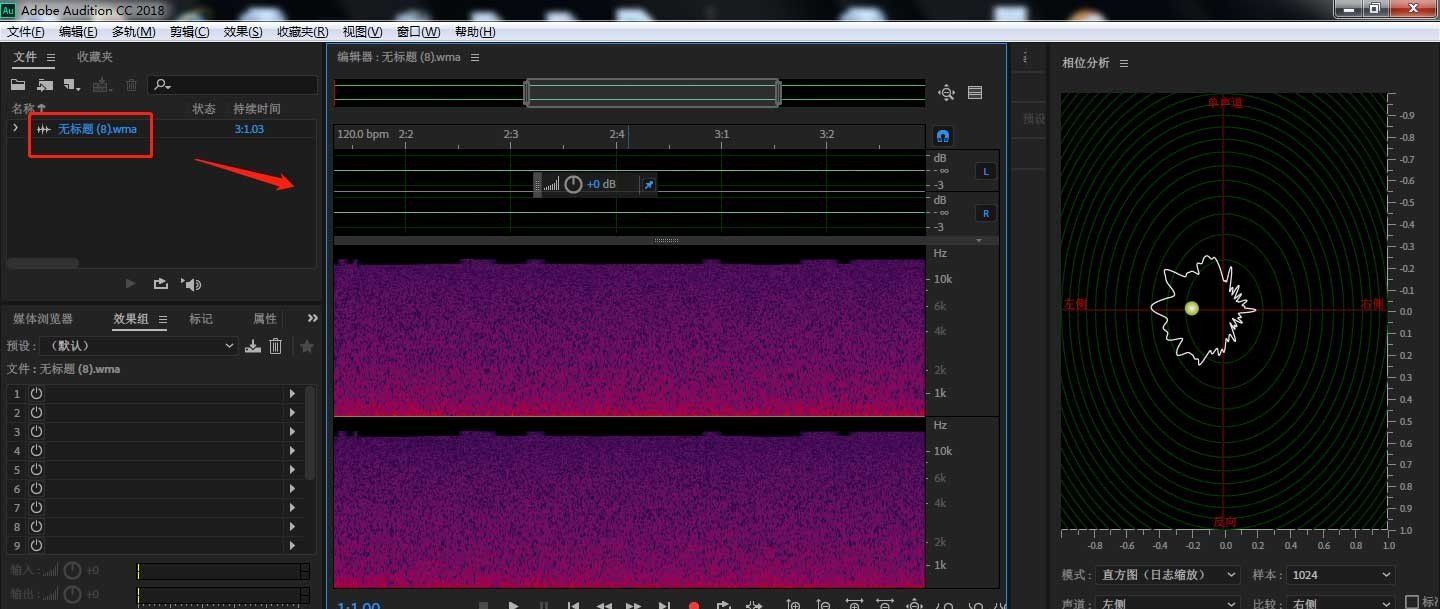Select file 无标题 (8).wma in Files list
The height and width of the screenshot is (609, 1440).
(97, 129)
